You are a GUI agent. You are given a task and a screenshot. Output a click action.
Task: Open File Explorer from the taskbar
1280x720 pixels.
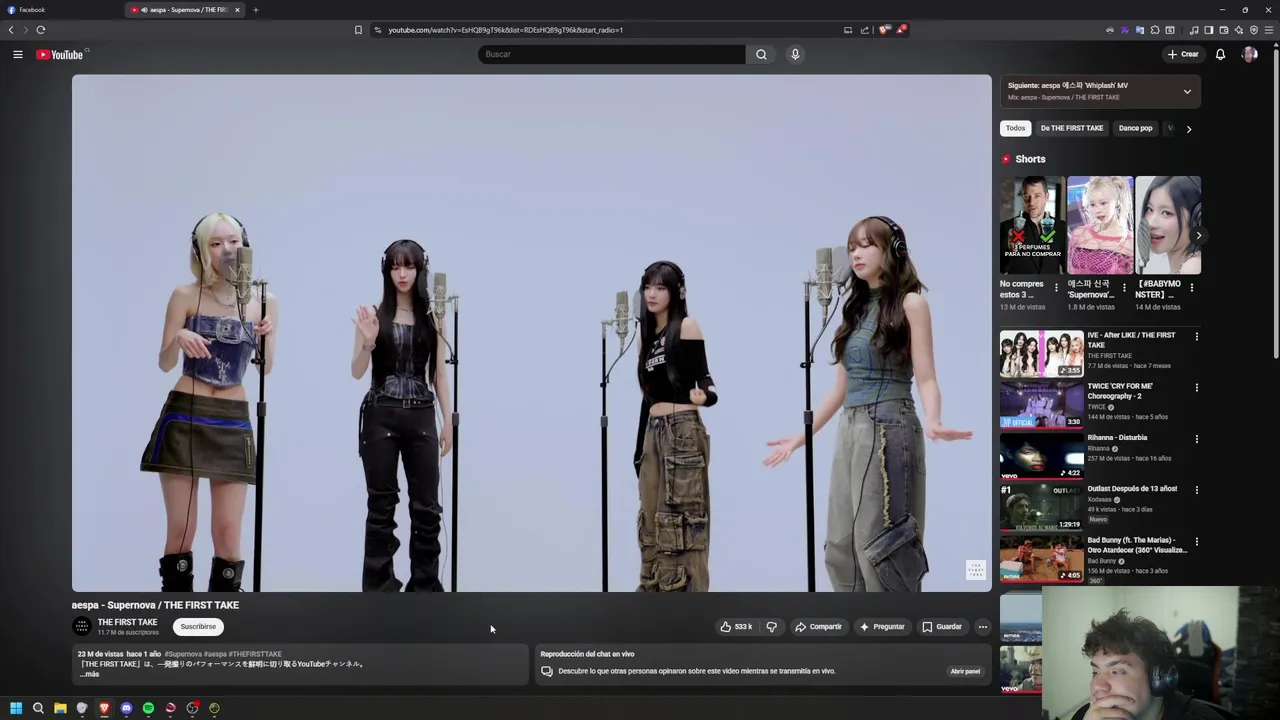click(x=60, y=708)
